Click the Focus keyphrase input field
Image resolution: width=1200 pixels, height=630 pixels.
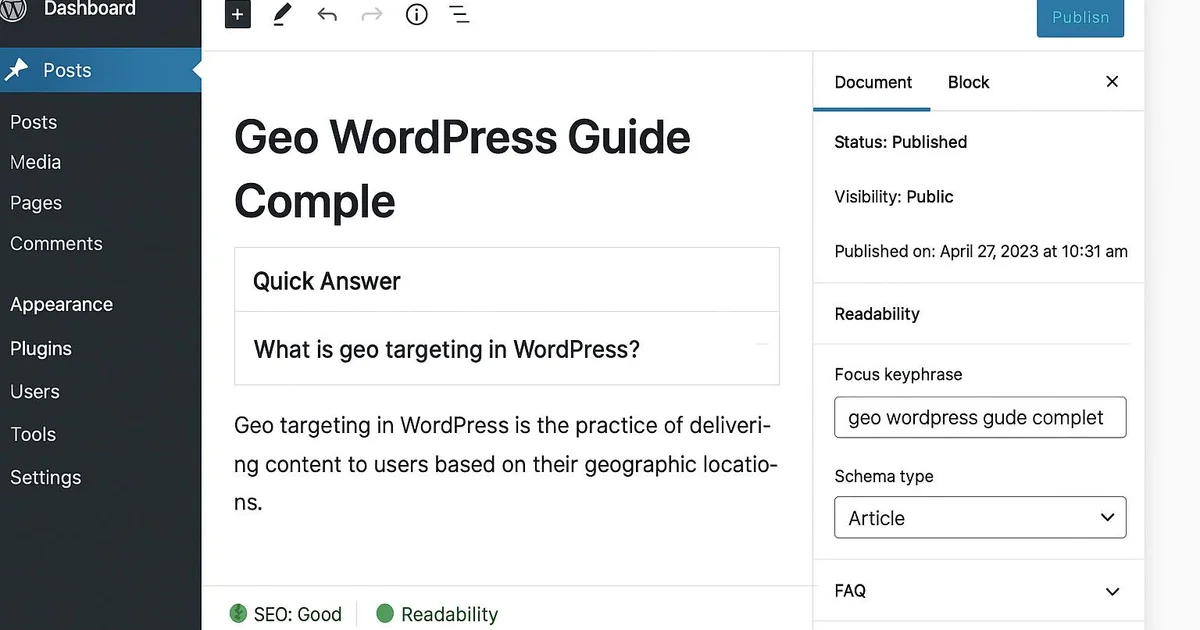[980, 417]
